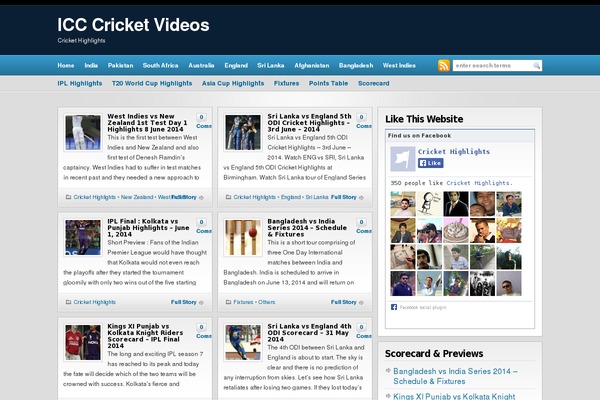The width and height of the screenshot is (600, 400).
Task: Open the England menu item
Action: click(236, 65)
